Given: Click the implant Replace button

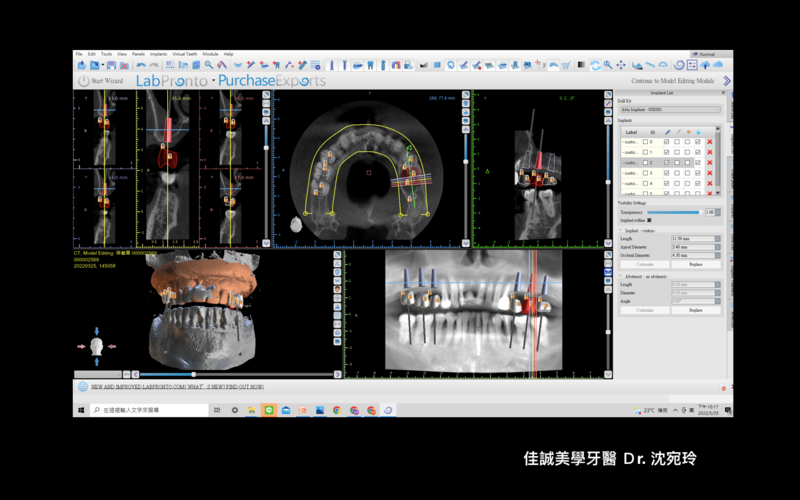Looking at the screenshot, I should (695, 264).
